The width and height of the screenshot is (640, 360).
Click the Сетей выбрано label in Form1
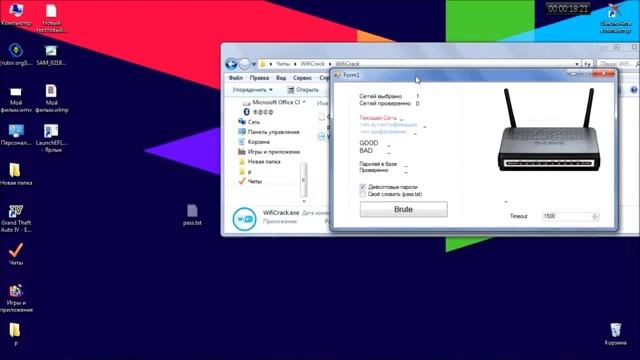(x=380, y=96)
